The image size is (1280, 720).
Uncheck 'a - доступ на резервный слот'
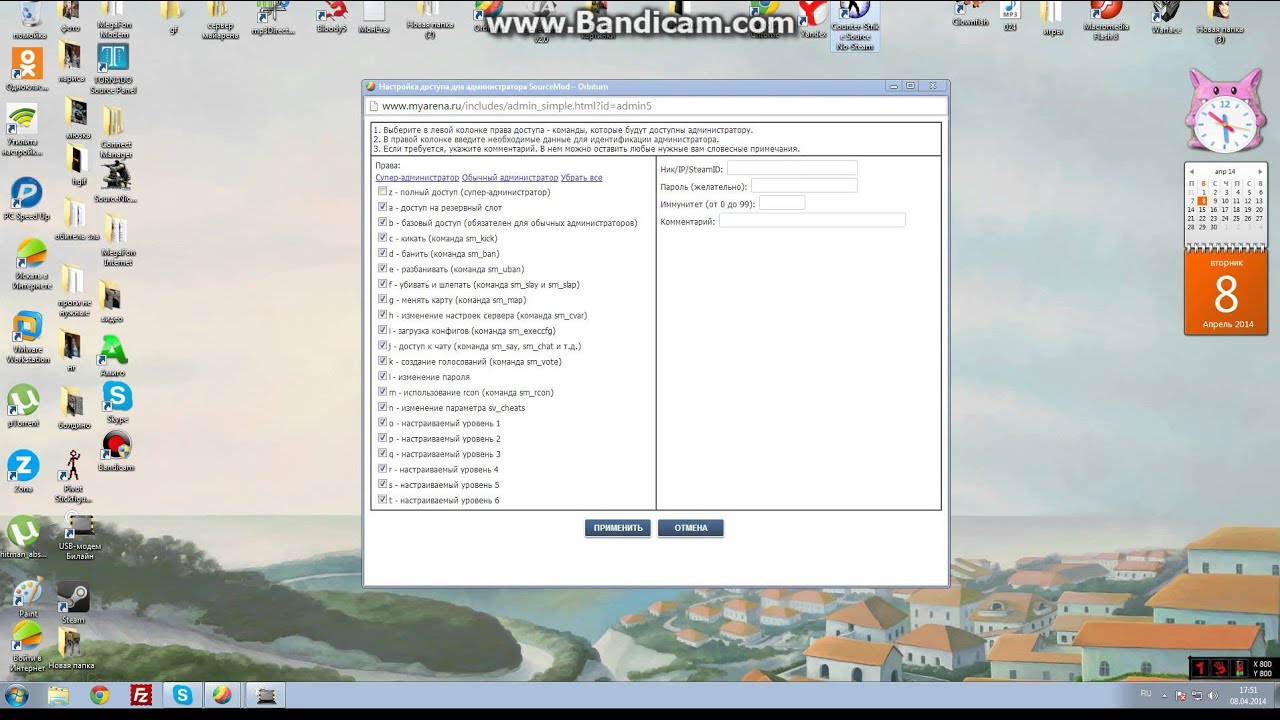click(x=382, y=207)
